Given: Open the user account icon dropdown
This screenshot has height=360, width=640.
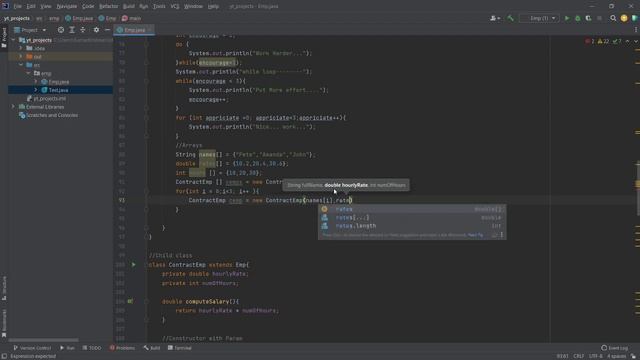Looking at the screenshot, I should (495, 18).
